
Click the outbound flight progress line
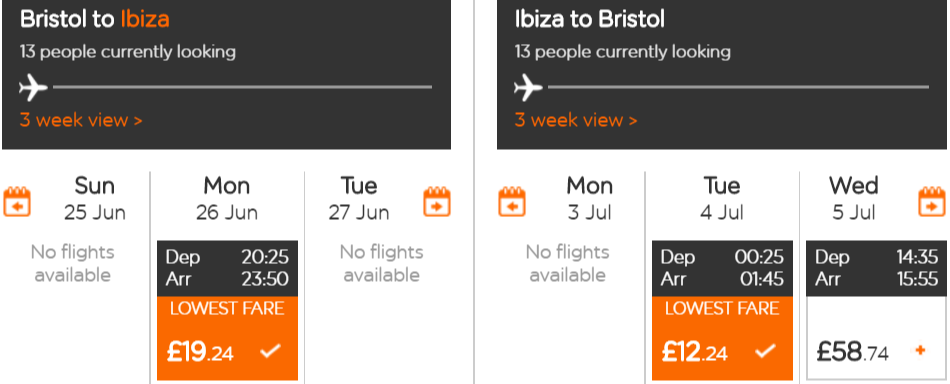[x=242, y=87]
